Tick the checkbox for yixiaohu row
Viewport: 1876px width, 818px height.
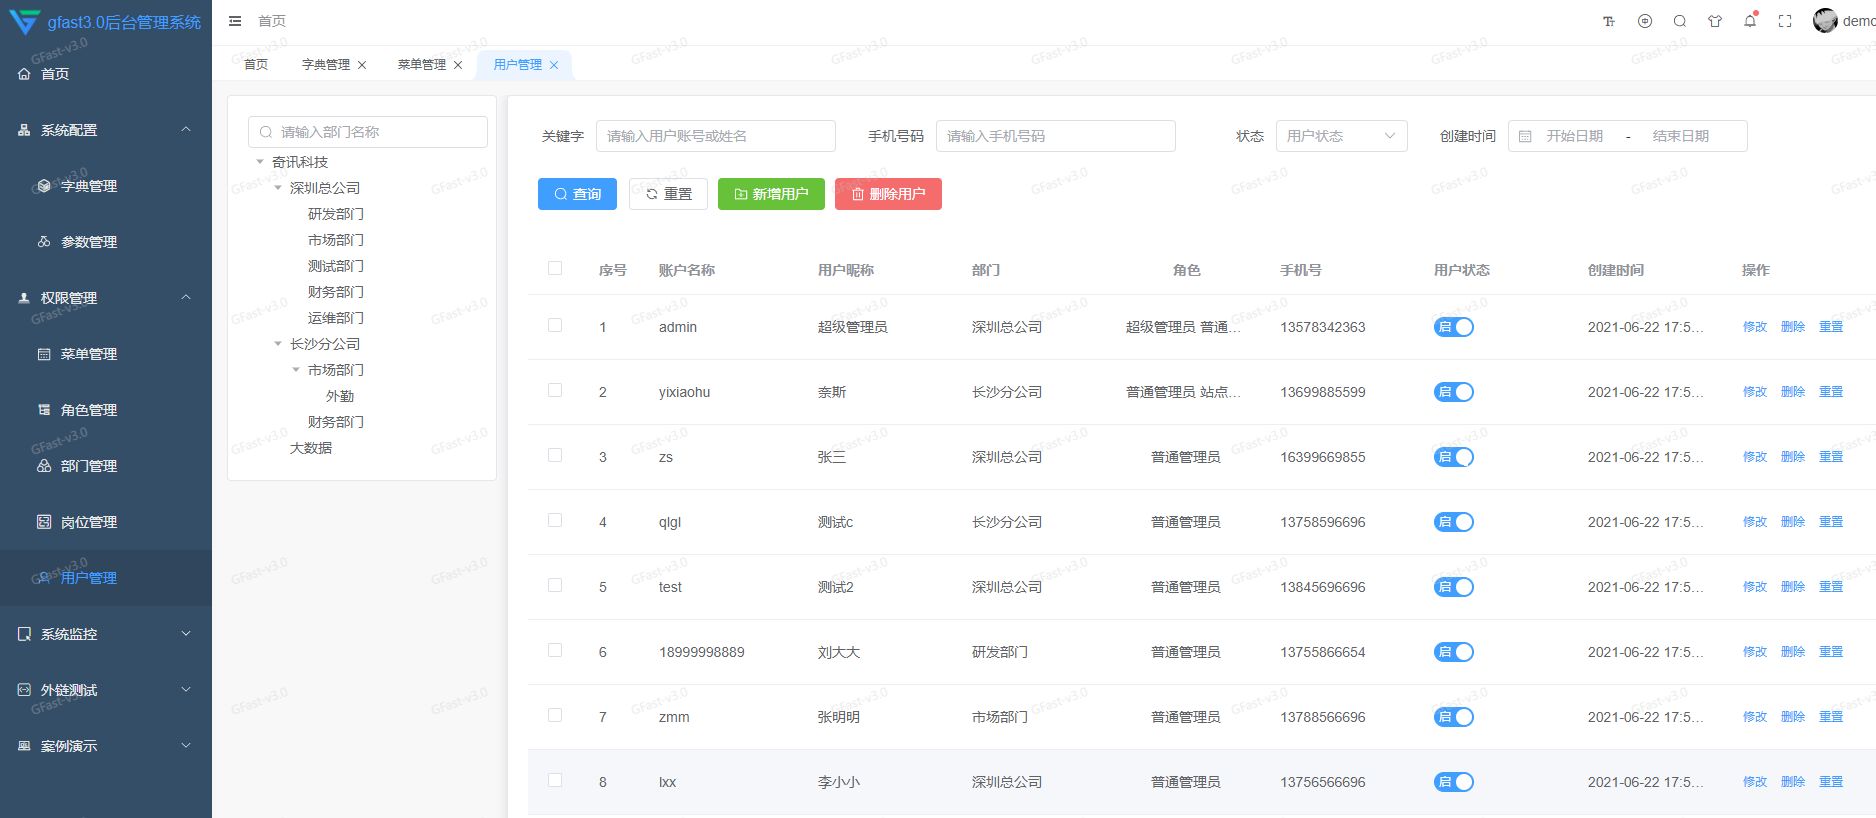coord(555,390)
